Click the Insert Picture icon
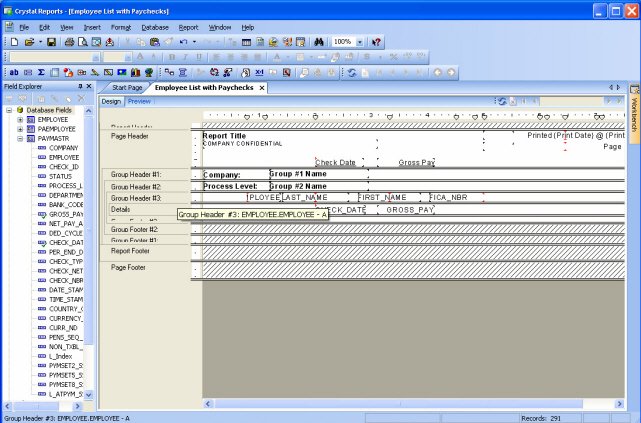This screenshot has height=423, width=641. (x=122, y=72)
